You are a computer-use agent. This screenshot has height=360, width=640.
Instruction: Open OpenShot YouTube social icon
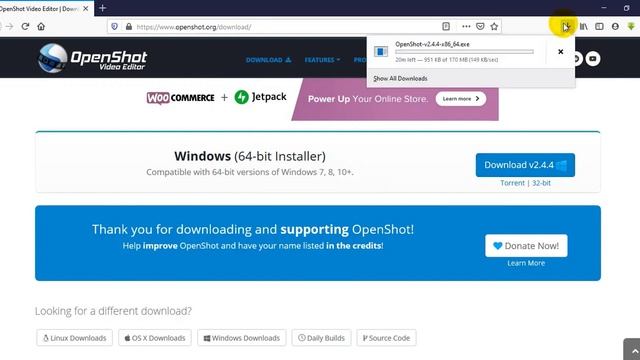pos(593,59)
